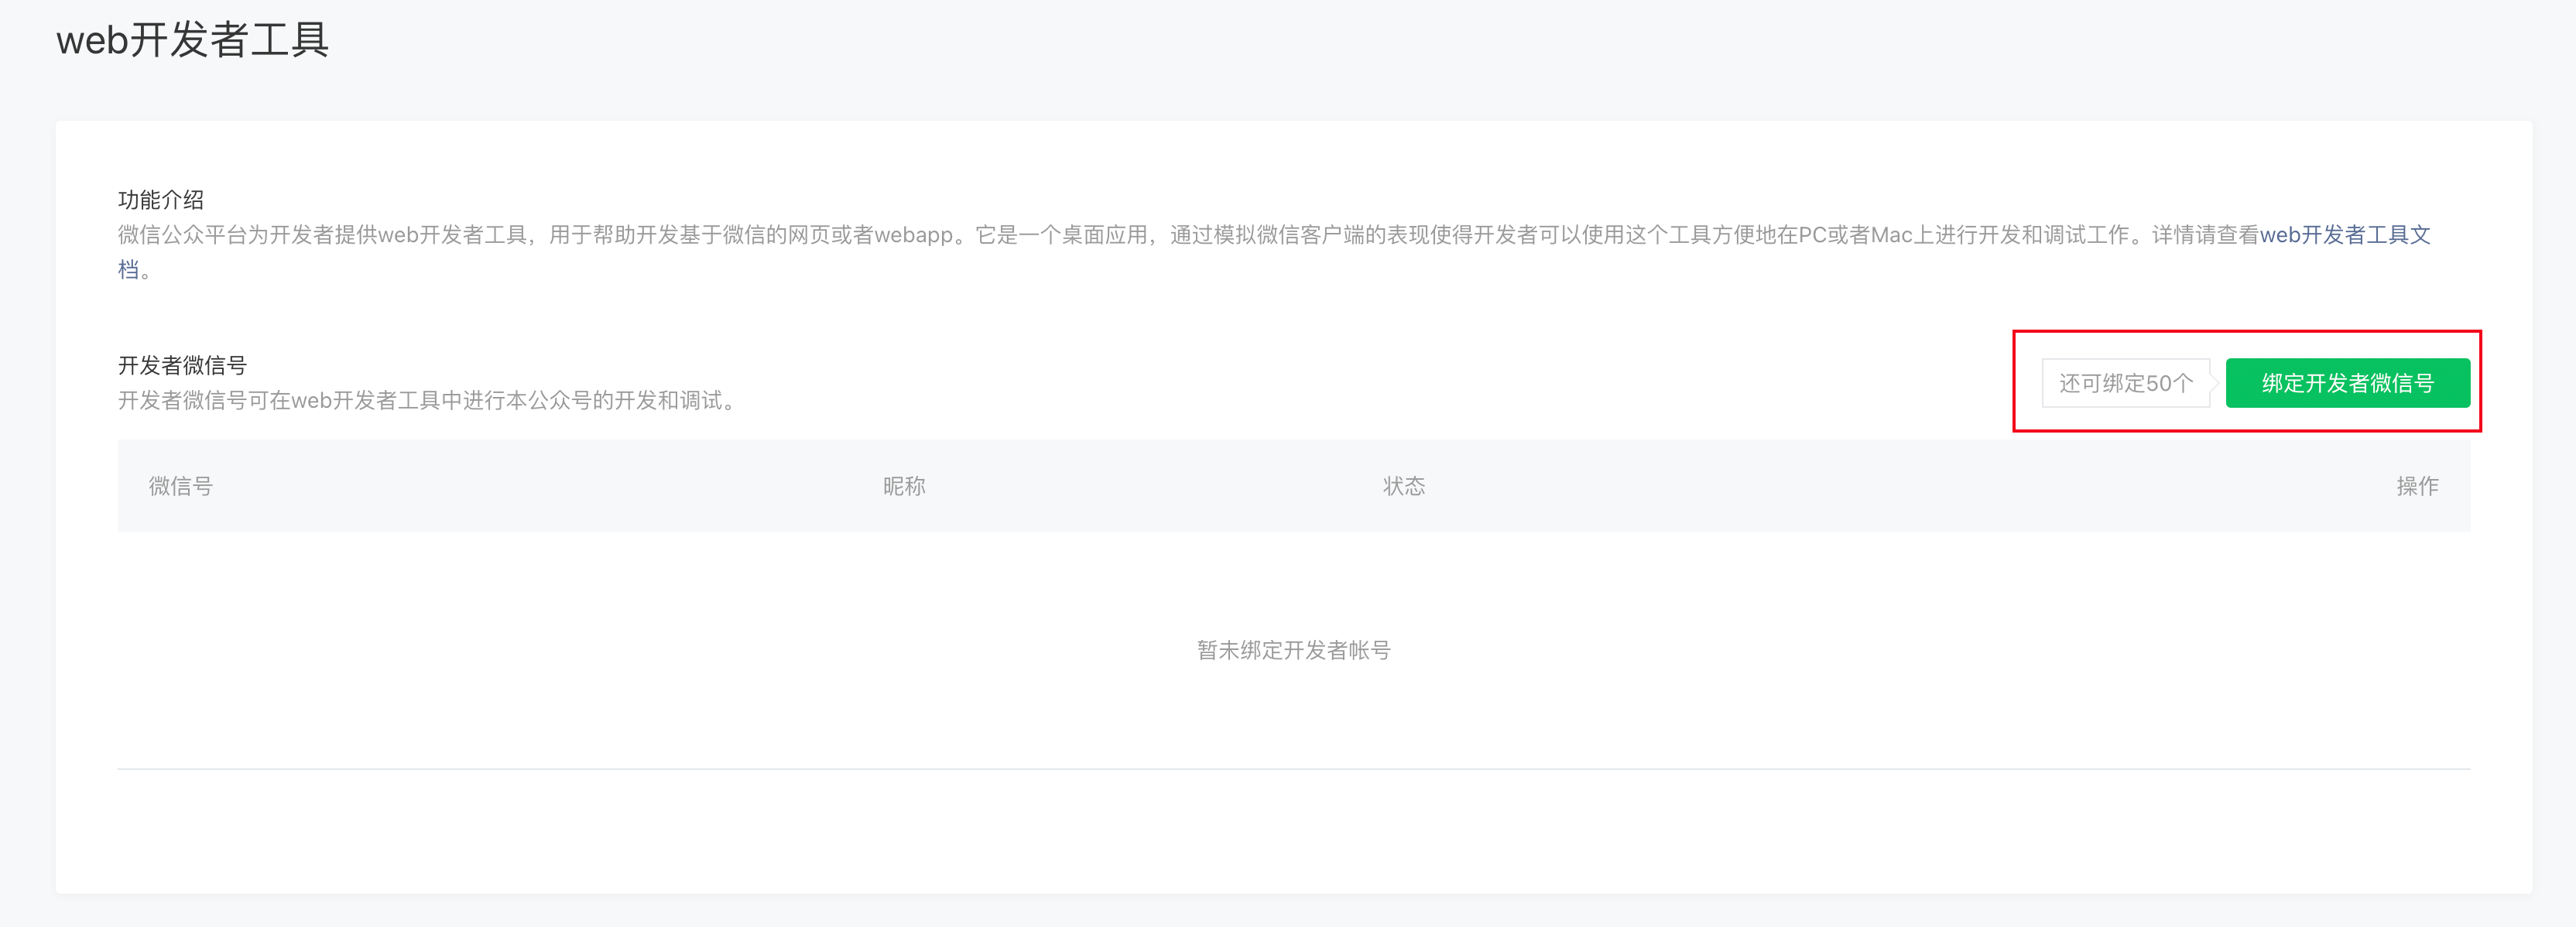Click the word webapp in the intro paragraph
Viewport: 2576px width, 927px height.
[x=913, y=235]
